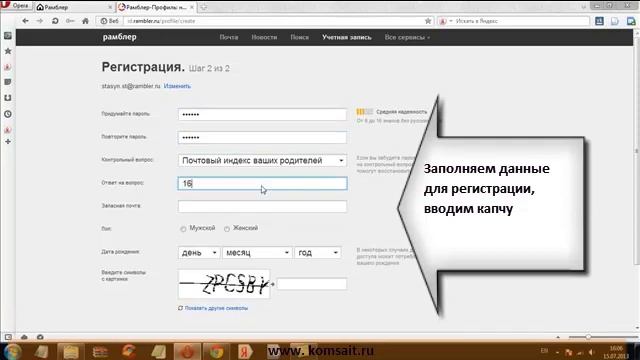Open the security question dropdown
The width and height of the screenshot is (640, 360).
(262, 160)
